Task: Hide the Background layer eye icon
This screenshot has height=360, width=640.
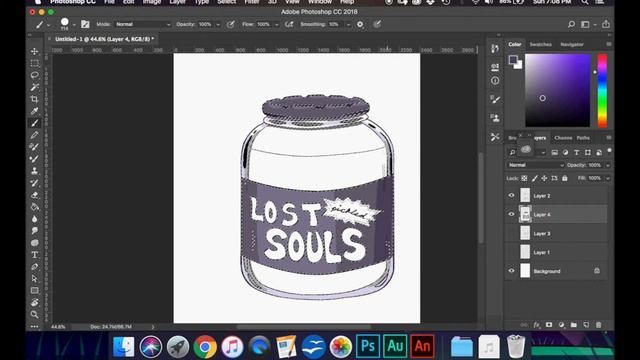Action: click(x=511, y=271)
